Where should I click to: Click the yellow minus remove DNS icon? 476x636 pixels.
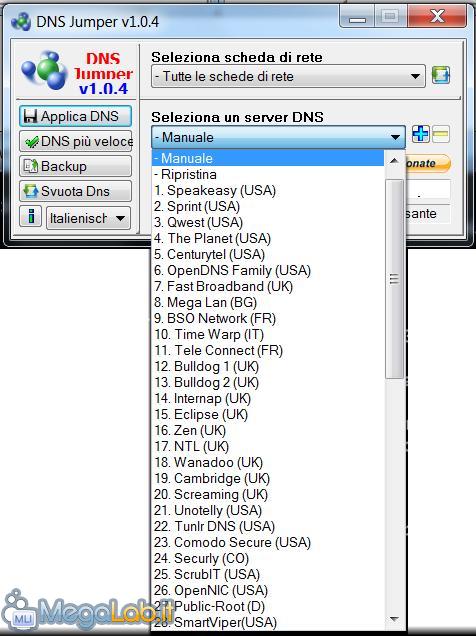point(441,134)
